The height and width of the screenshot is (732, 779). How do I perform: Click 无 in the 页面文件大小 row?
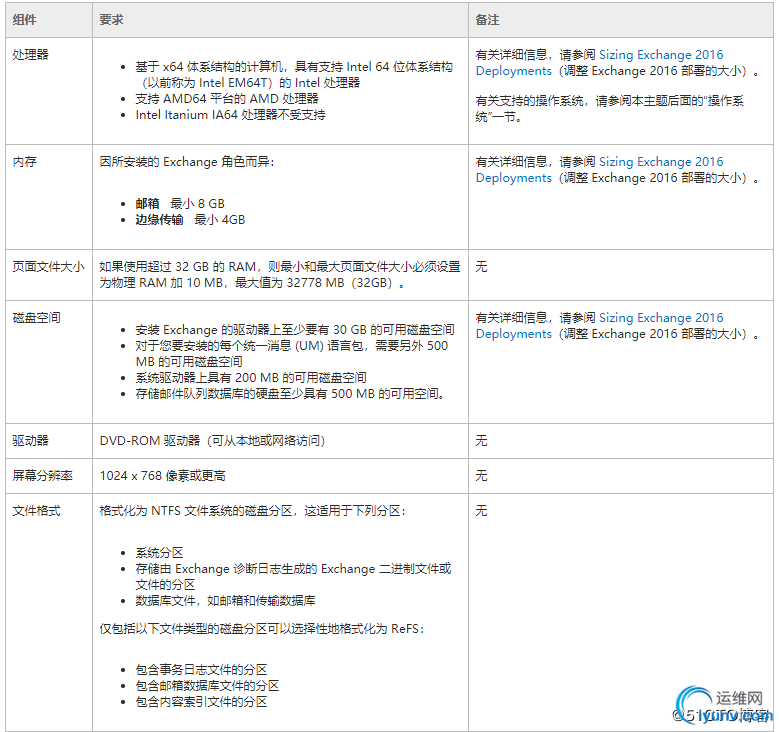click(x=481, y=267)
